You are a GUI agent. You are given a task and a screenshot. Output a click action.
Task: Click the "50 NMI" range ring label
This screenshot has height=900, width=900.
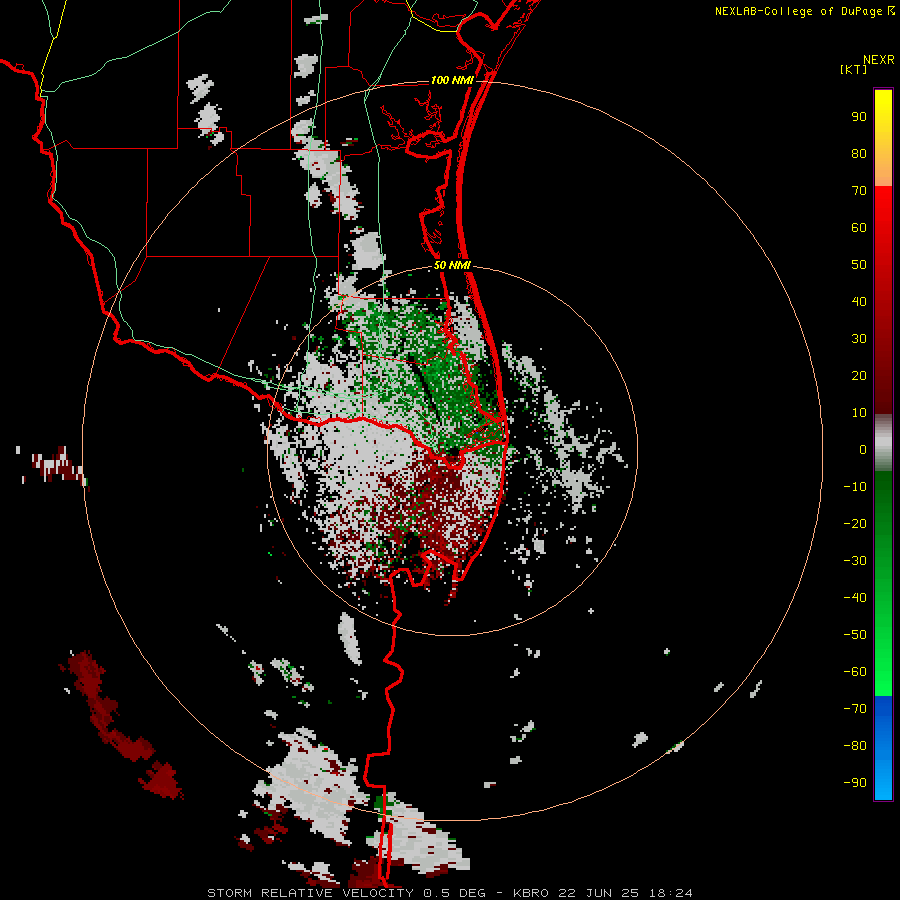click(452, 265)
